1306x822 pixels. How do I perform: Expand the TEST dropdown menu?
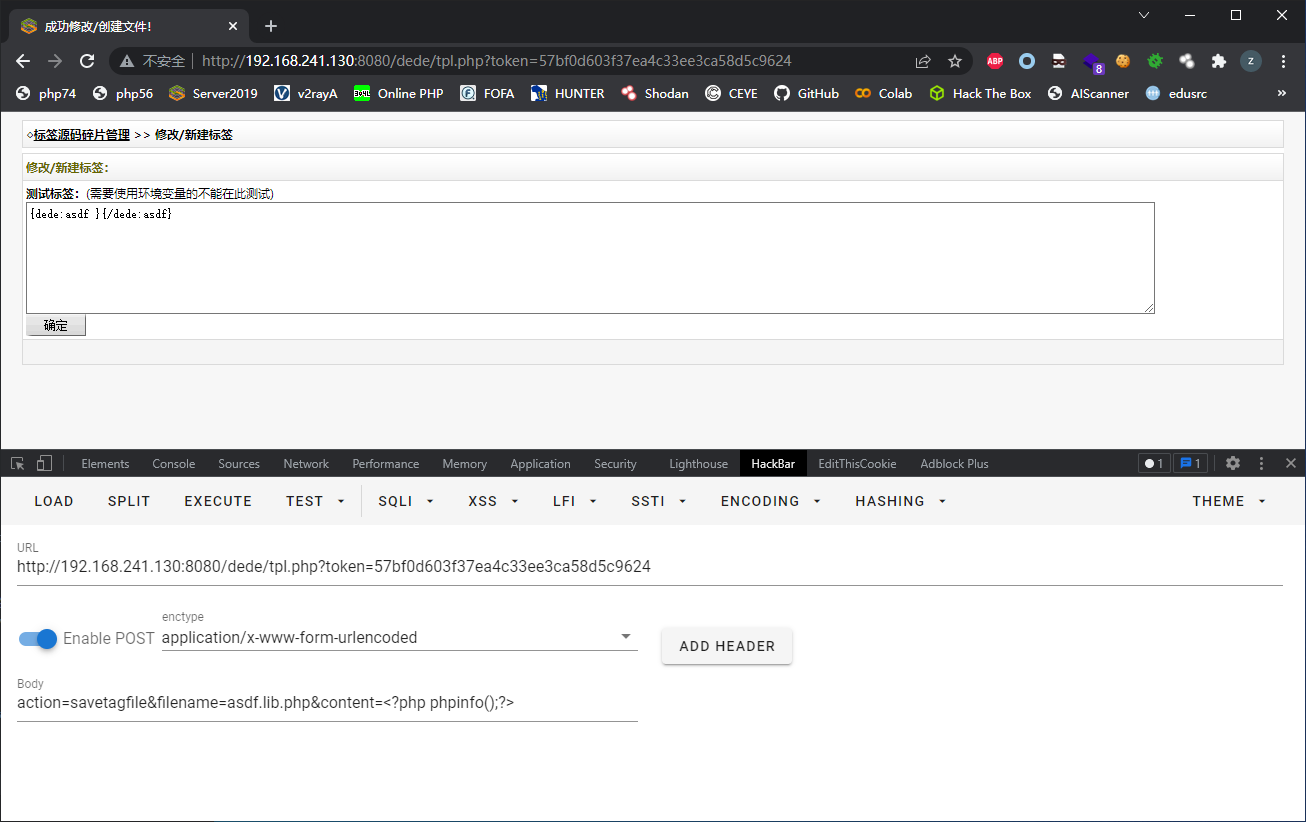pos(315,501)
